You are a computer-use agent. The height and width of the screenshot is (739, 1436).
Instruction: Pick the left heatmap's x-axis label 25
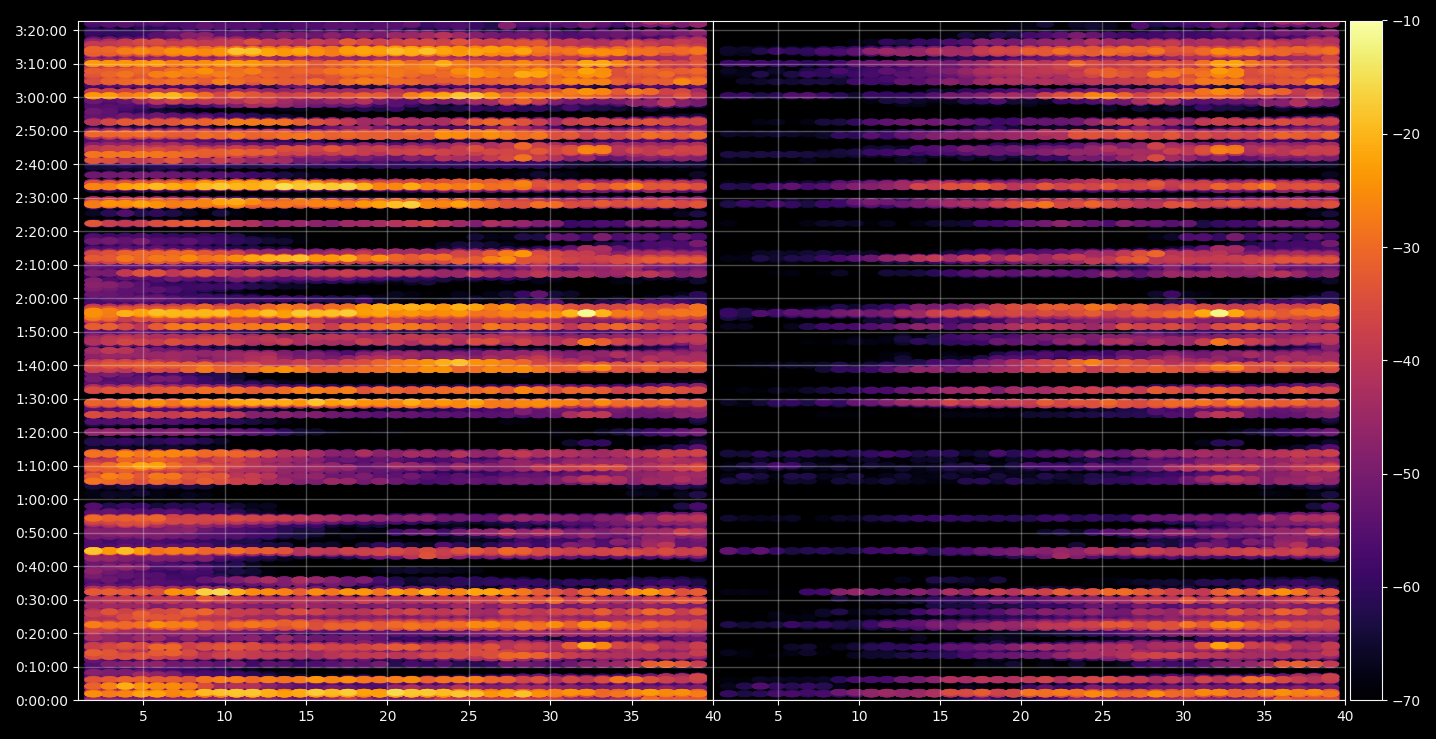click(469, 717)
